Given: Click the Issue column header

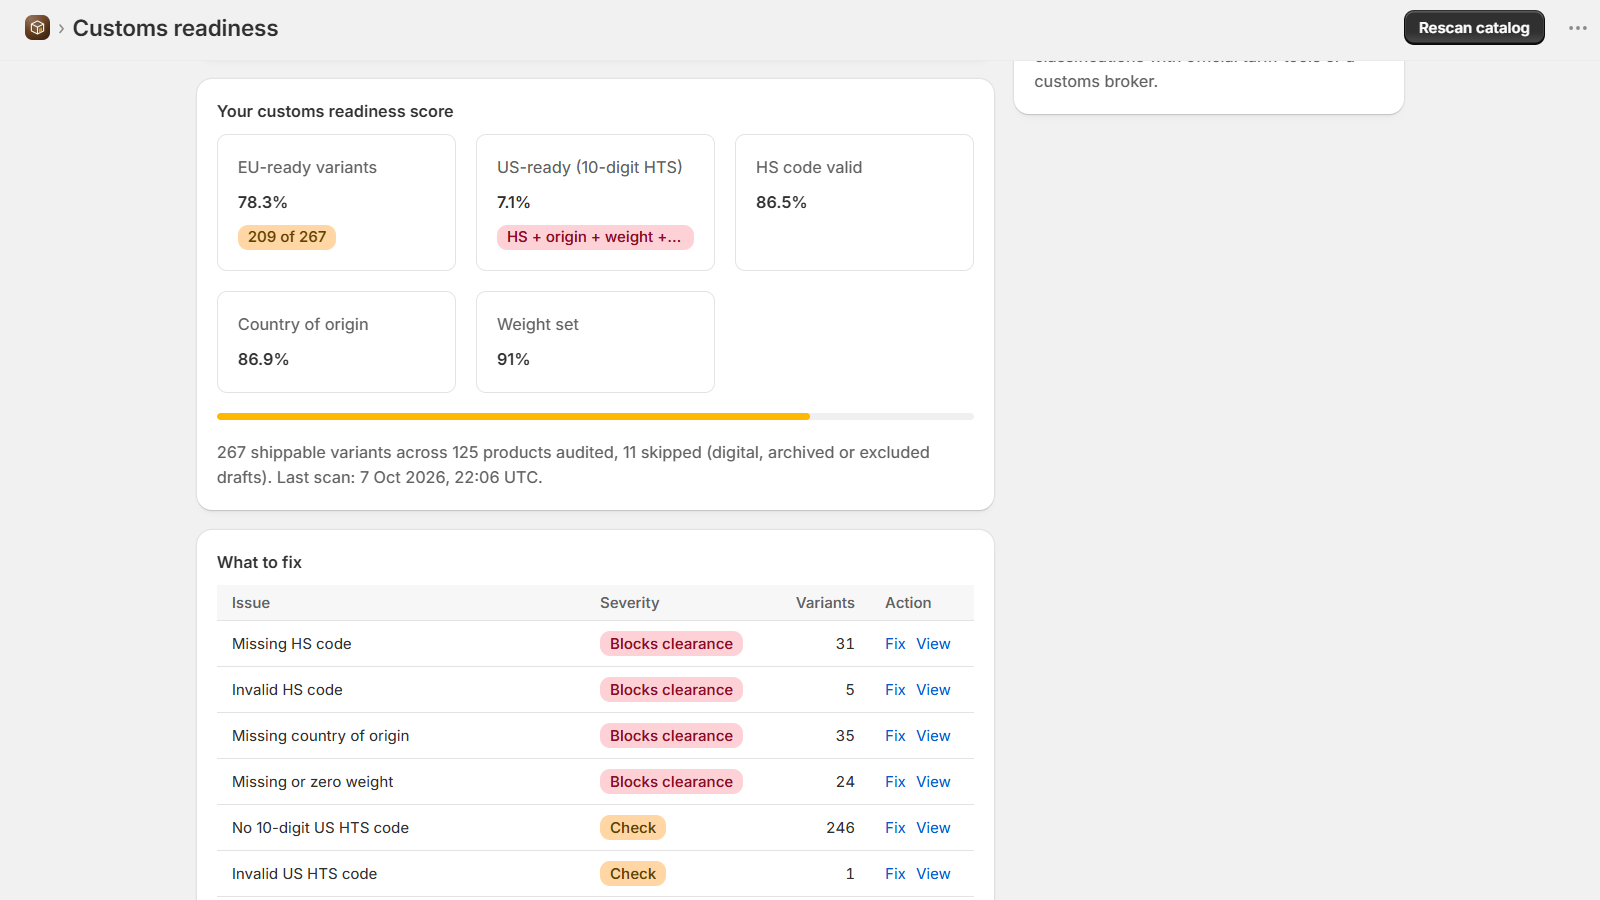Looking at the screenshot, I should (251, 603).
